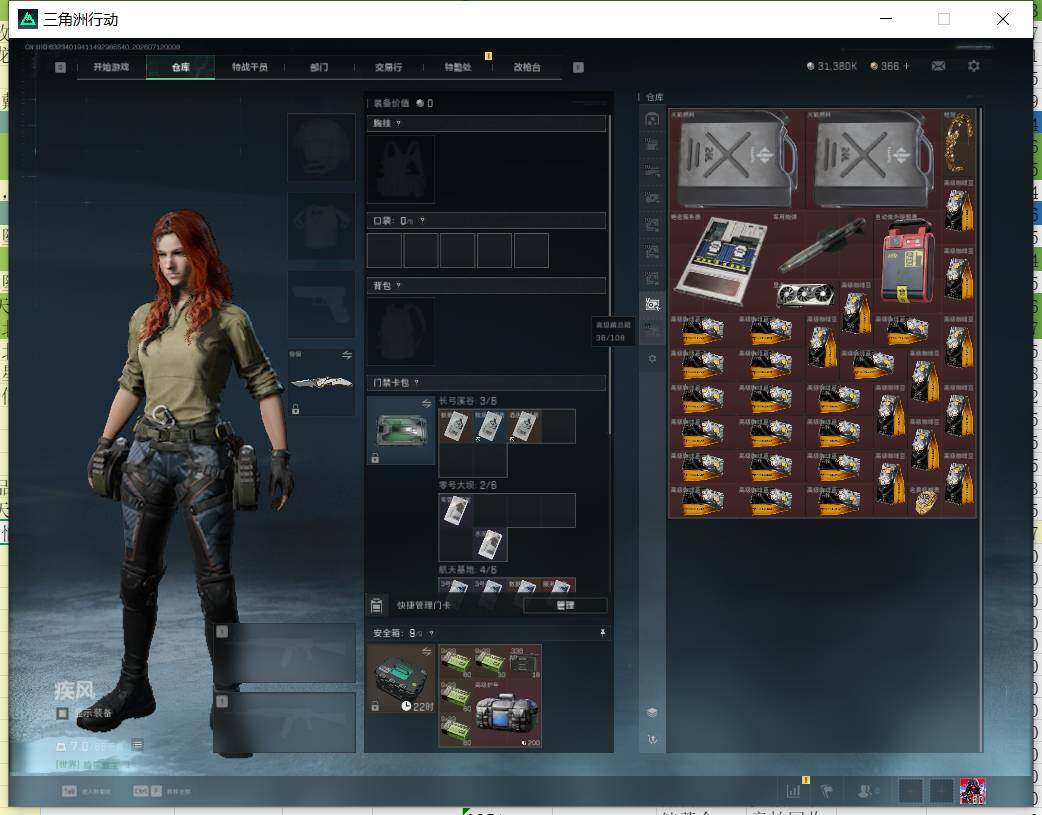The height and width of the screenshot is (815, 1042).
Task: Expand the warehouse with top sidebar icon
Action: pos(652,120)
